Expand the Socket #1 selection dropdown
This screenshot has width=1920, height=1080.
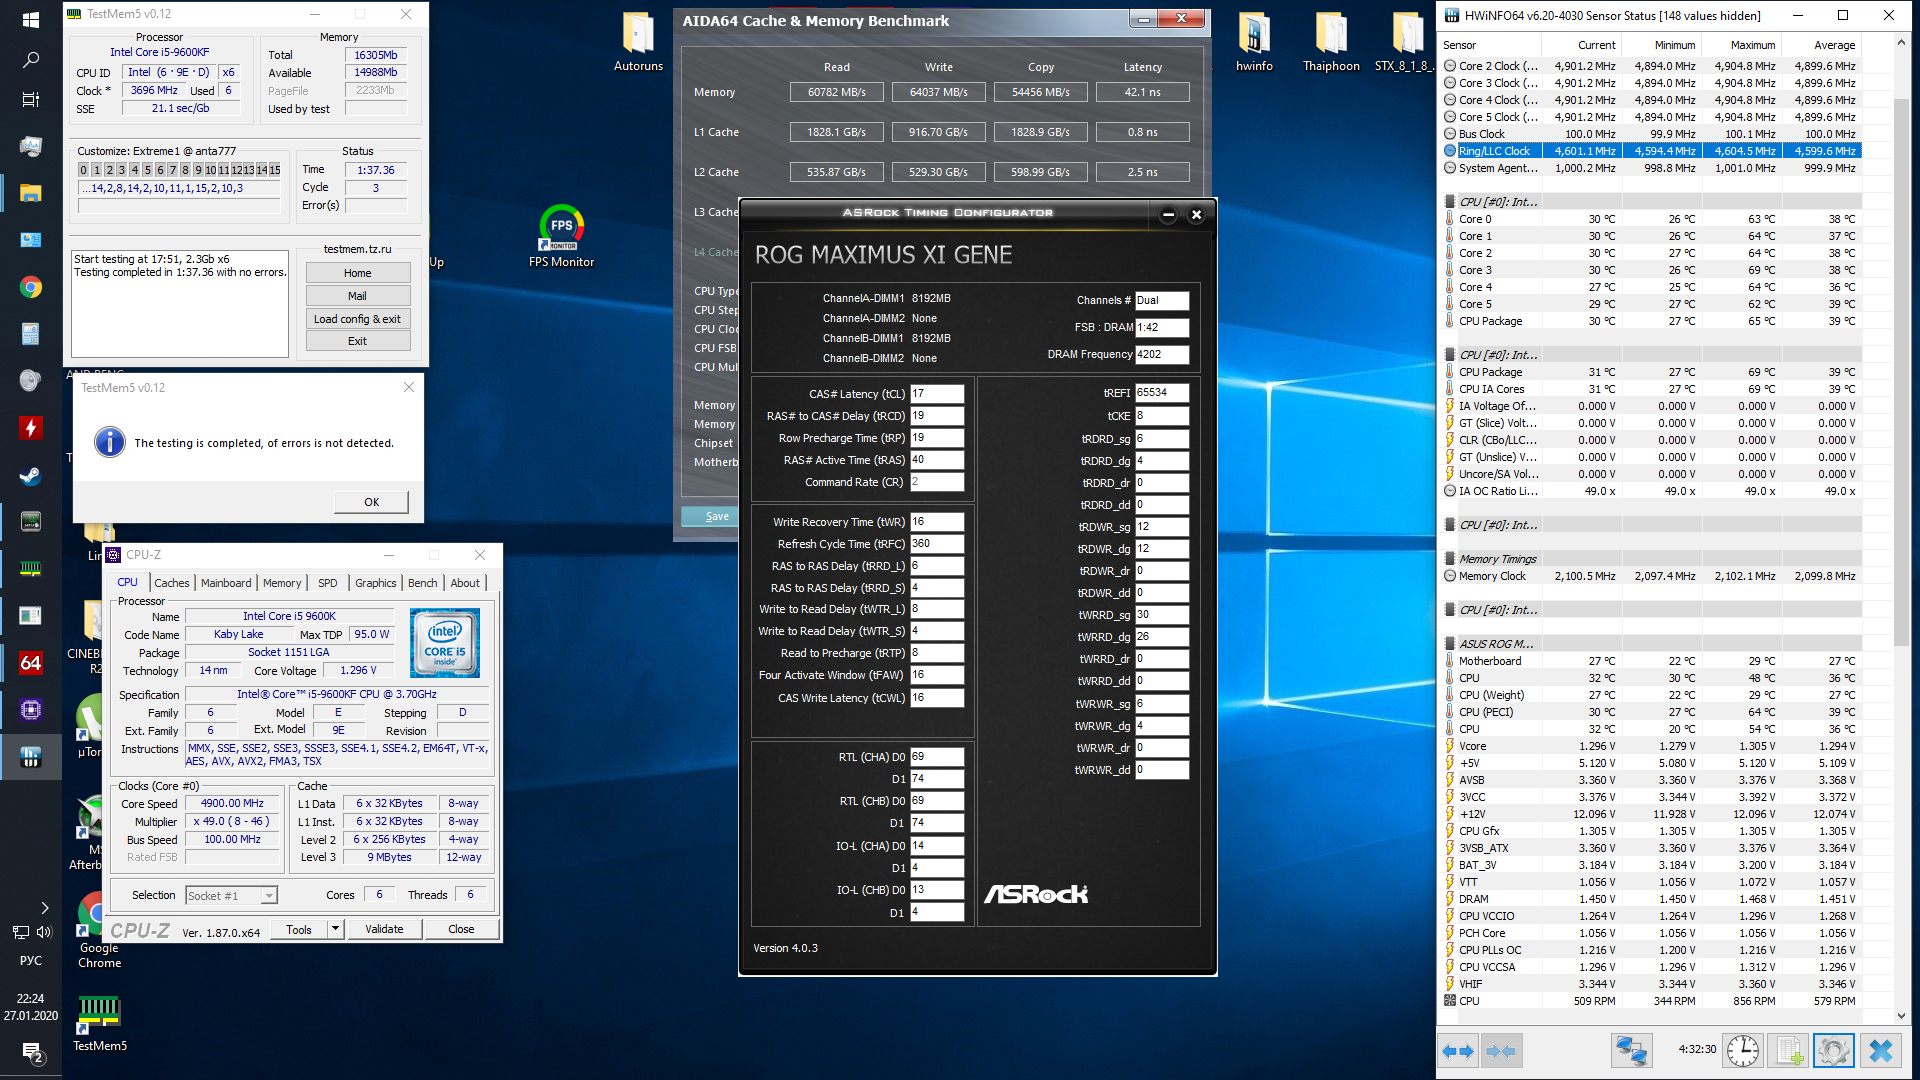[x=269, y=896]
